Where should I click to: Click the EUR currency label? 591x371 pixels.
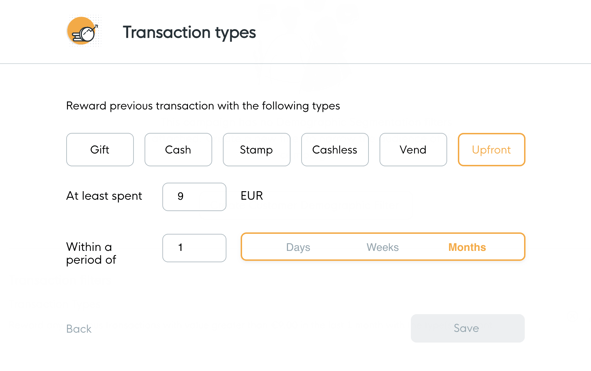[252, 196]
